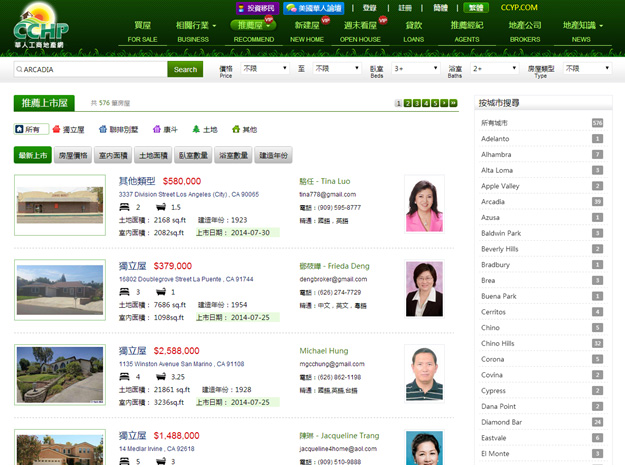The image size is (625, 467).
Task: Click the magnifier icon in search box
Action: click(x=19, y=69)
